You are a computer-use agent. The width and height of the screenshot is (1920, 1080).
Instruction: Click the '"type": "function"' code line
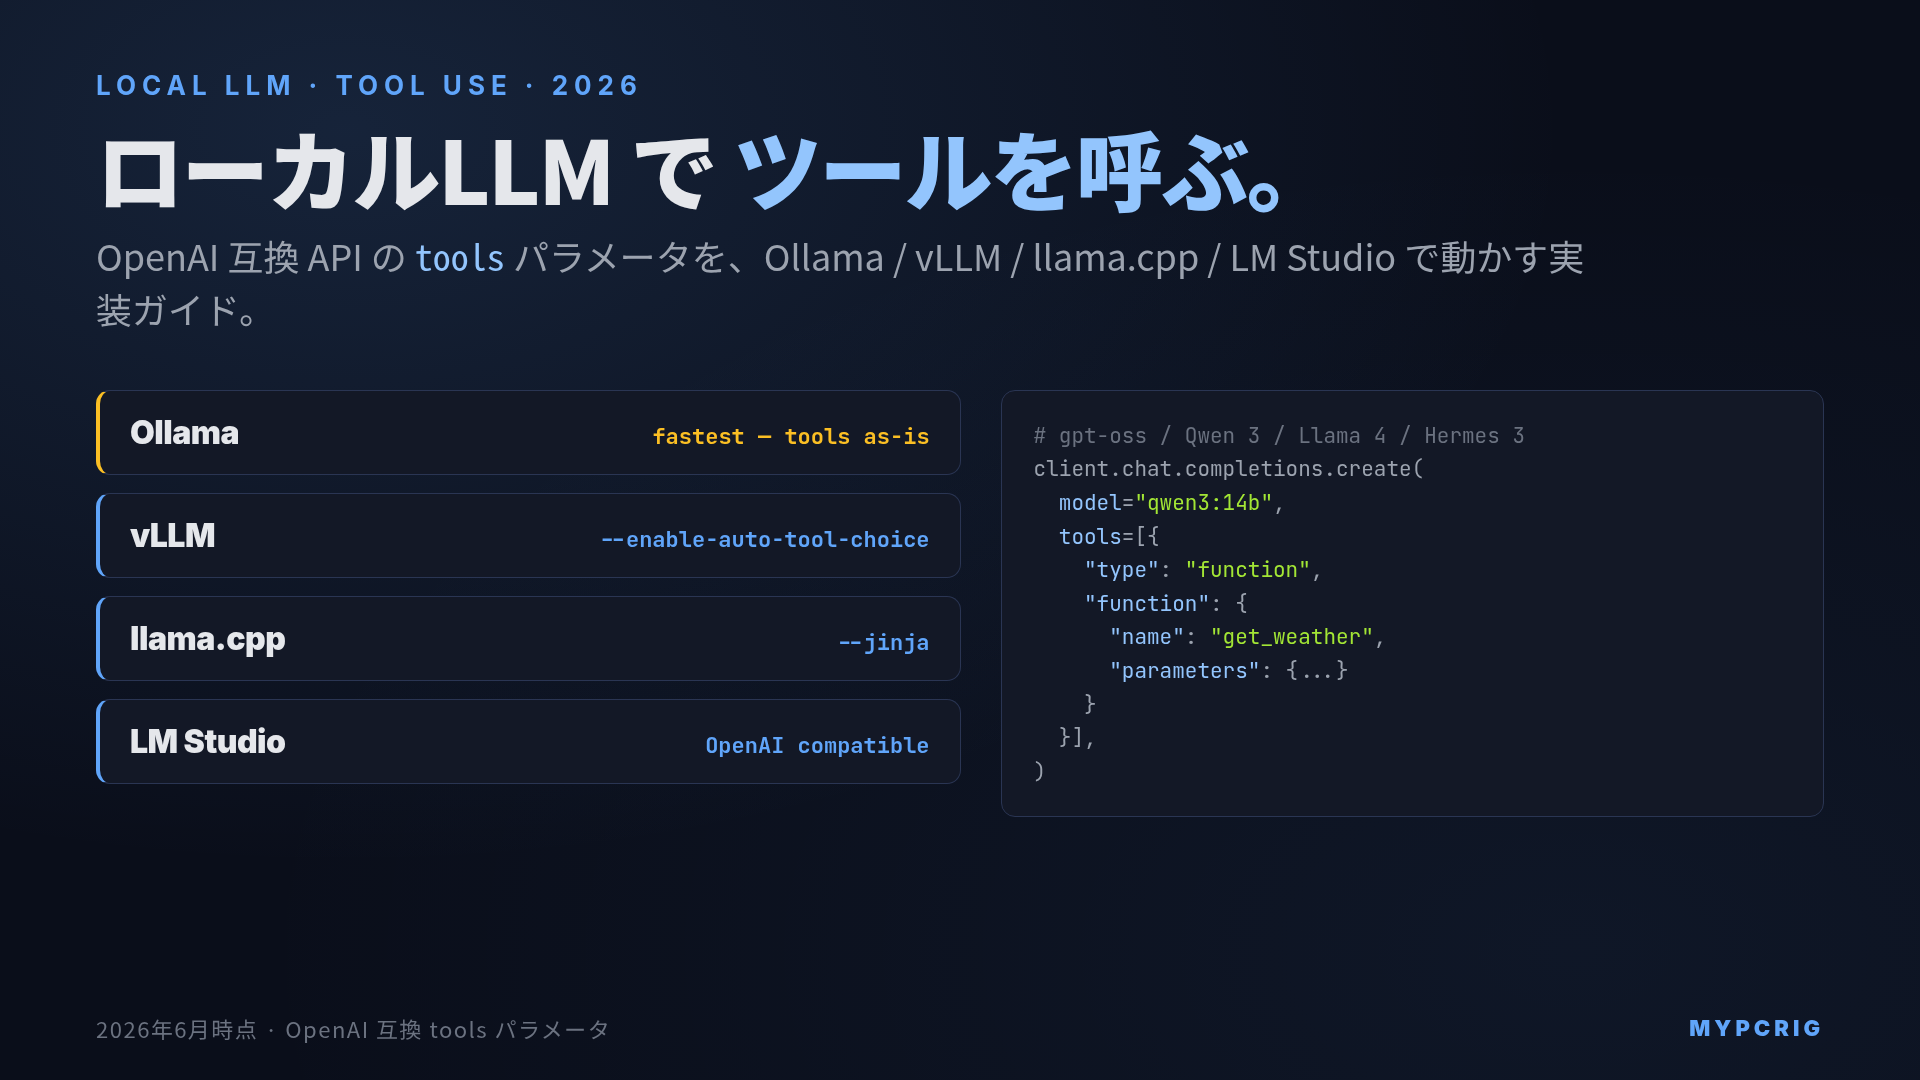(x=1203, y=570)
